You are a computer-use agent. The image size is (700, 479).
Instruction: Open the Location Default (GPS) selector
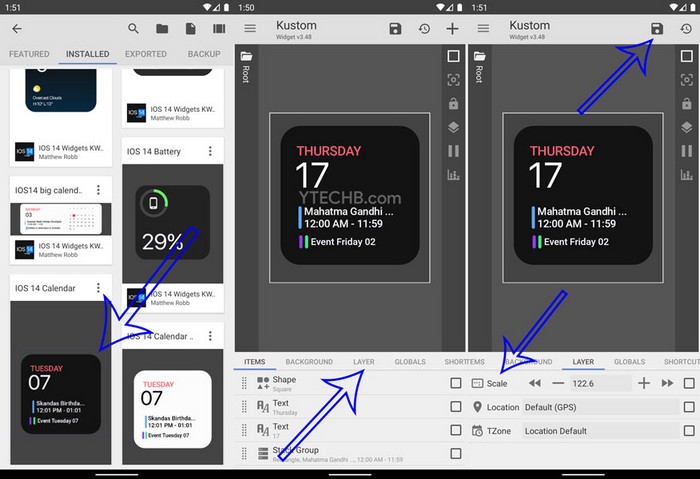(599, 407)
